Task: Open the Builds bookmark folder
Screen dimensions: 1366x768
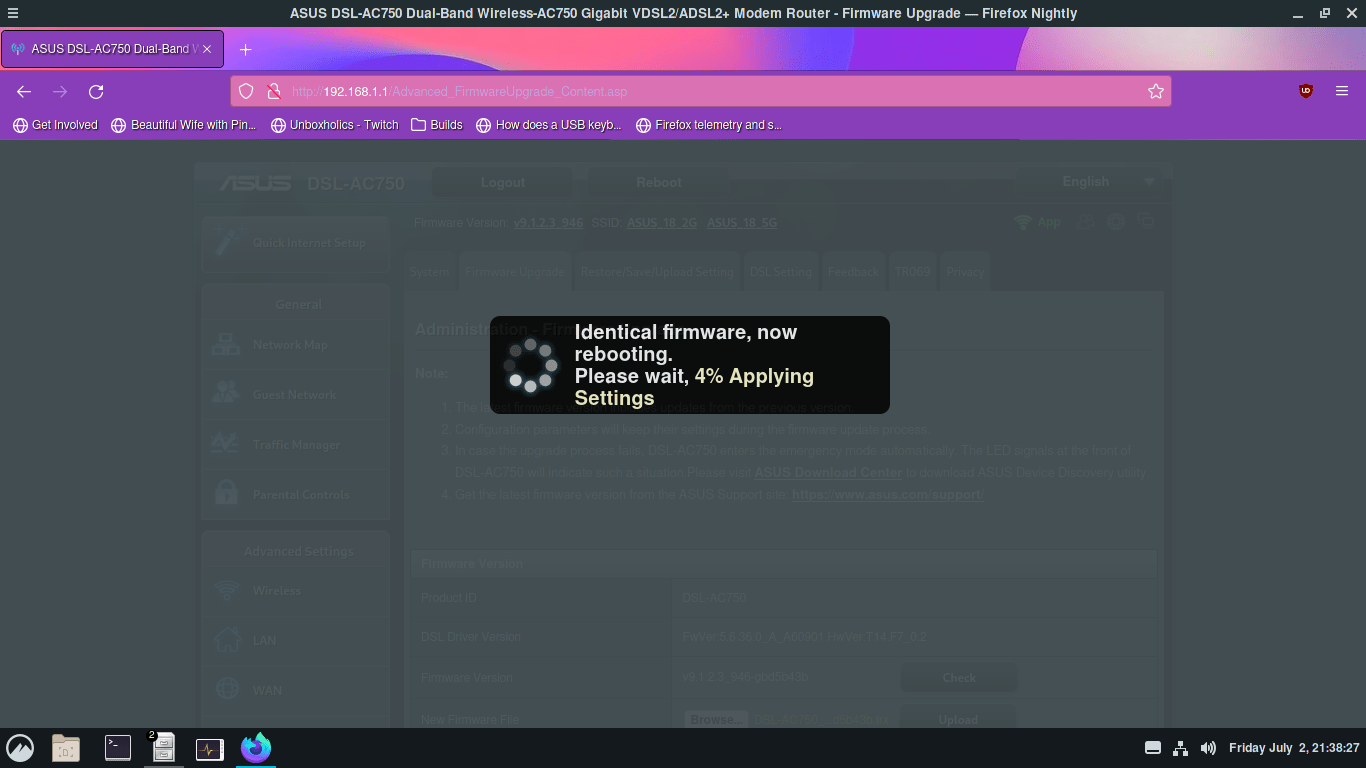Action: coord(437,125)
